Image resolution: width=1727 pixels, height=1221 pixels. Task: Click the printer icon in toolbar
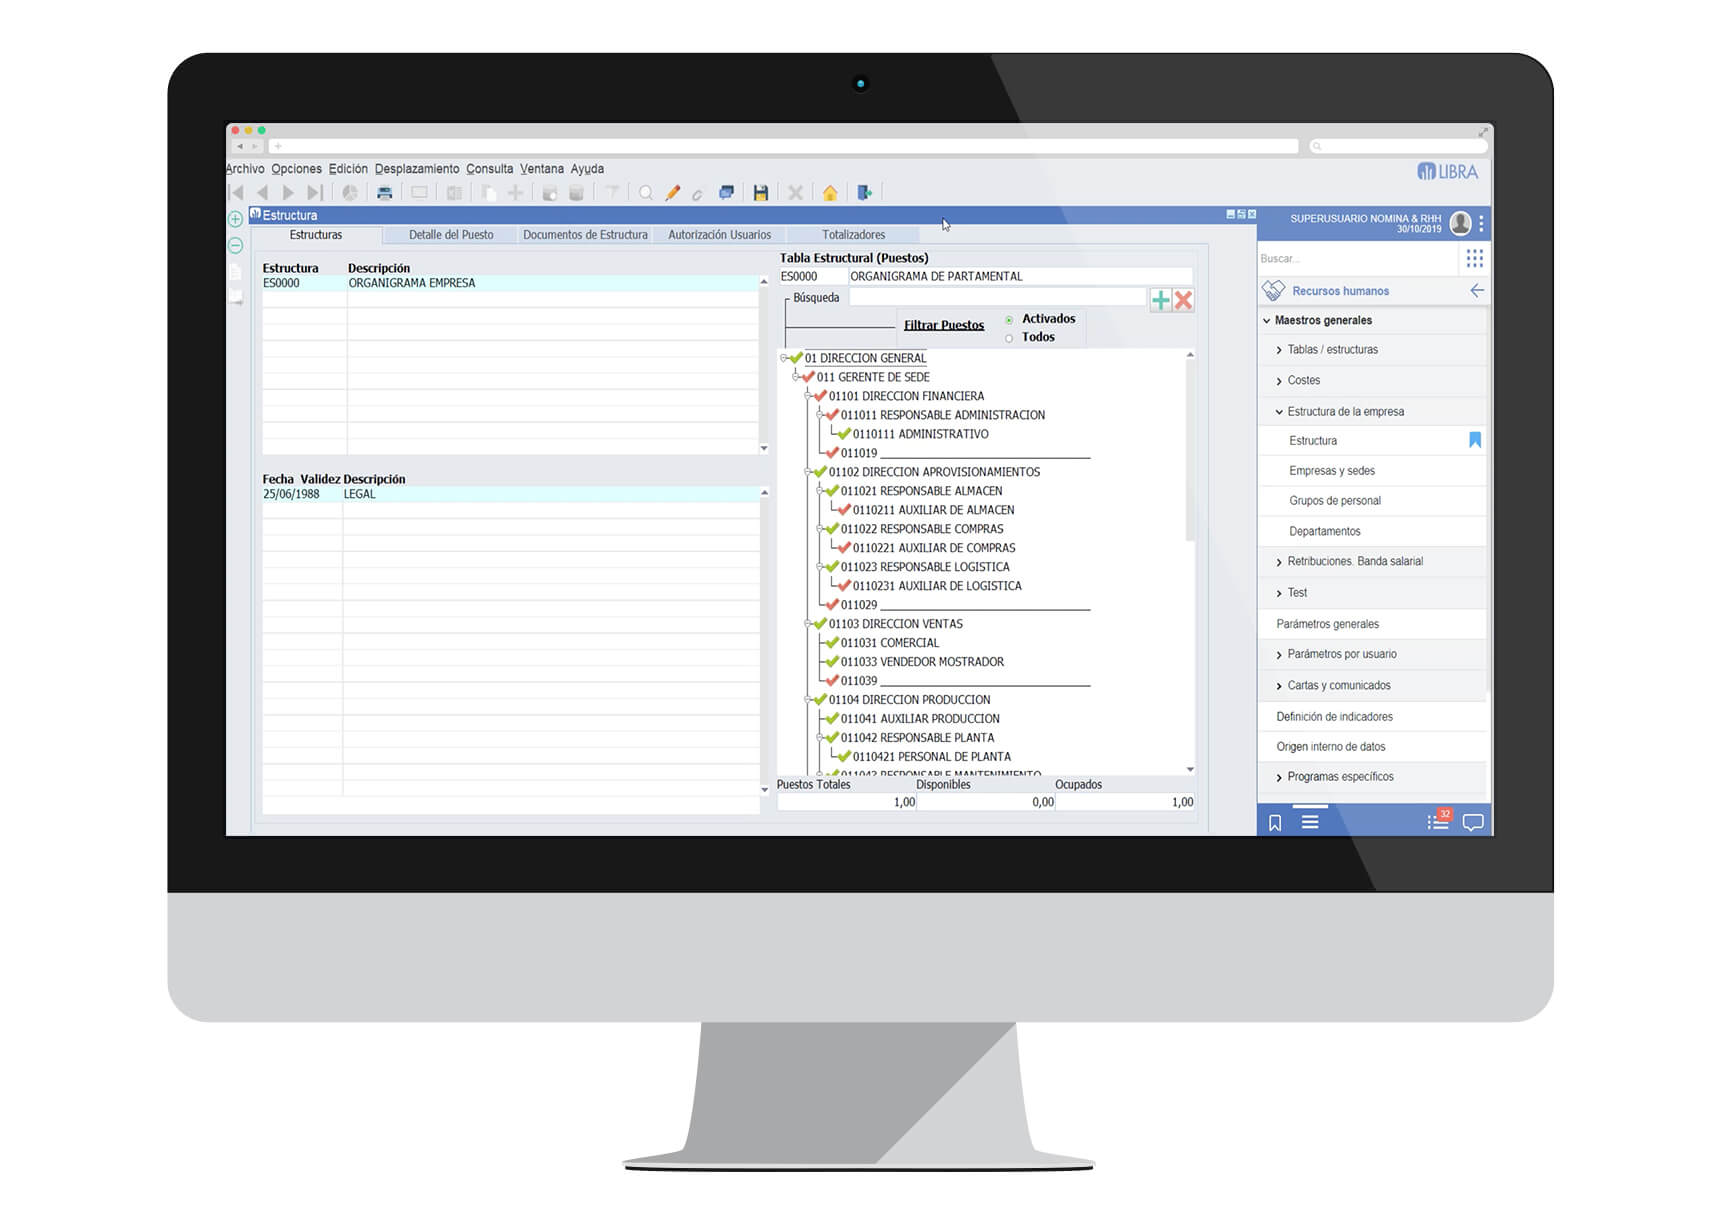384,193
